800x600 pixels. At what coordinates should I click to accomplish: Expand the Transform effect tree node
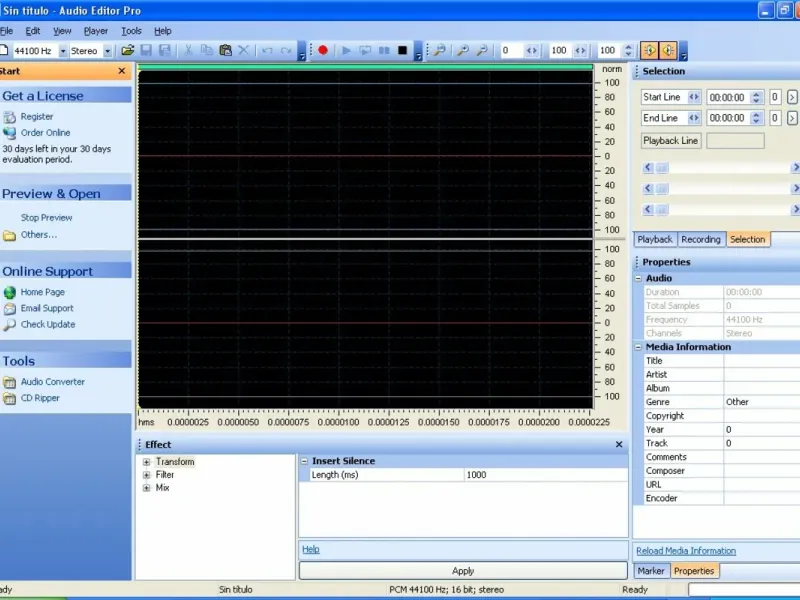(x=147, y=462)
